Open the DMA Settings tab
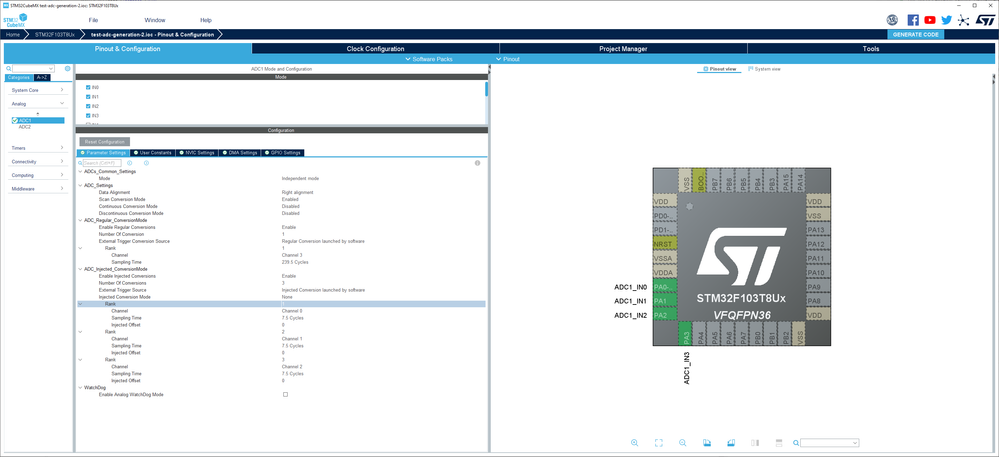This screenshot has width=999, height=457. [240, 153]
